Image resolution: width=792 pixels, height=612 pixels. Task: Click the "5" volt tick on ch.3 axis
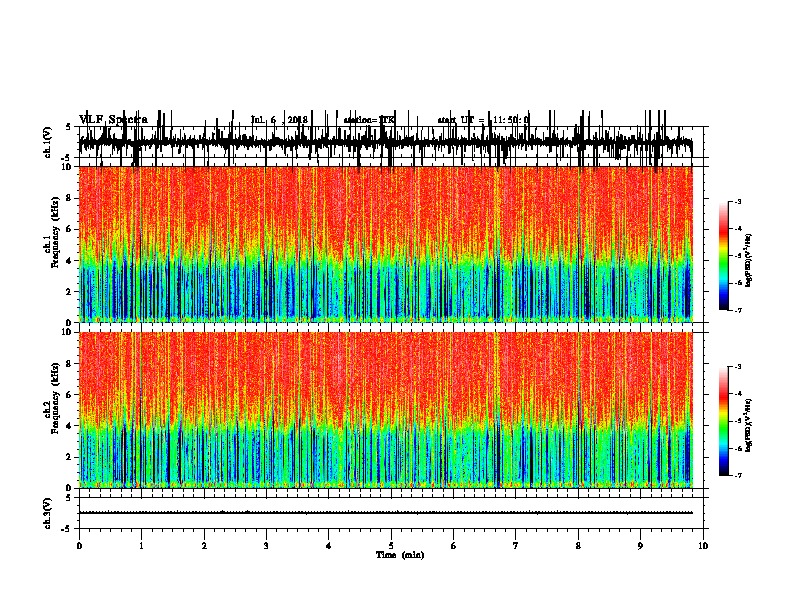70,497
